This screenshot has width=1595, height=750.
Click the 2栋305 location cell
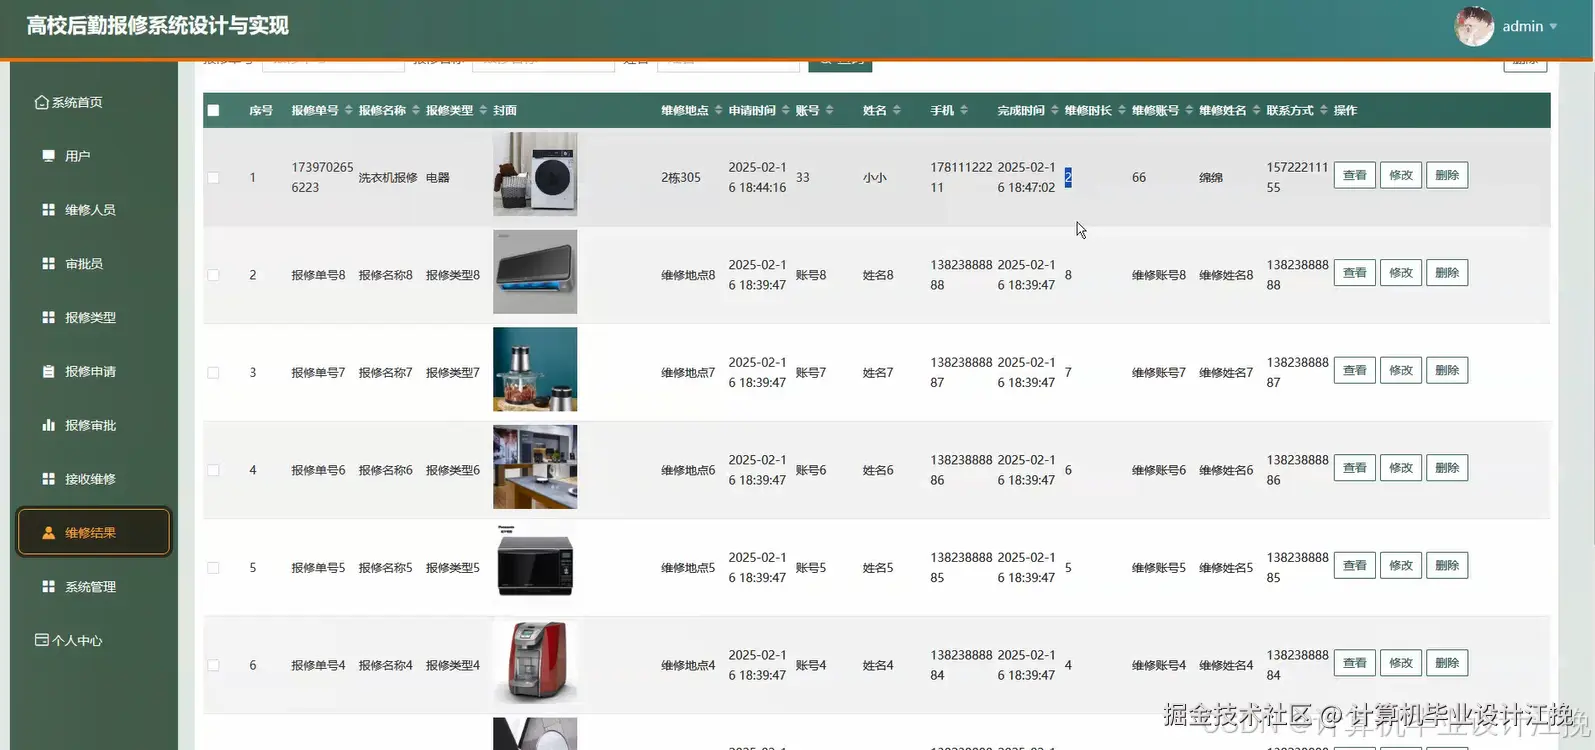click(x=681, y=178)
